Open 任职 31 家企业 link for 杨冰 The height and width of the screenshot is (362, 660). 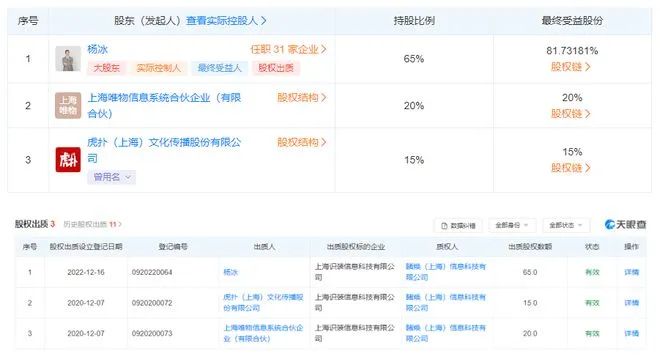[x=288, y=49]
